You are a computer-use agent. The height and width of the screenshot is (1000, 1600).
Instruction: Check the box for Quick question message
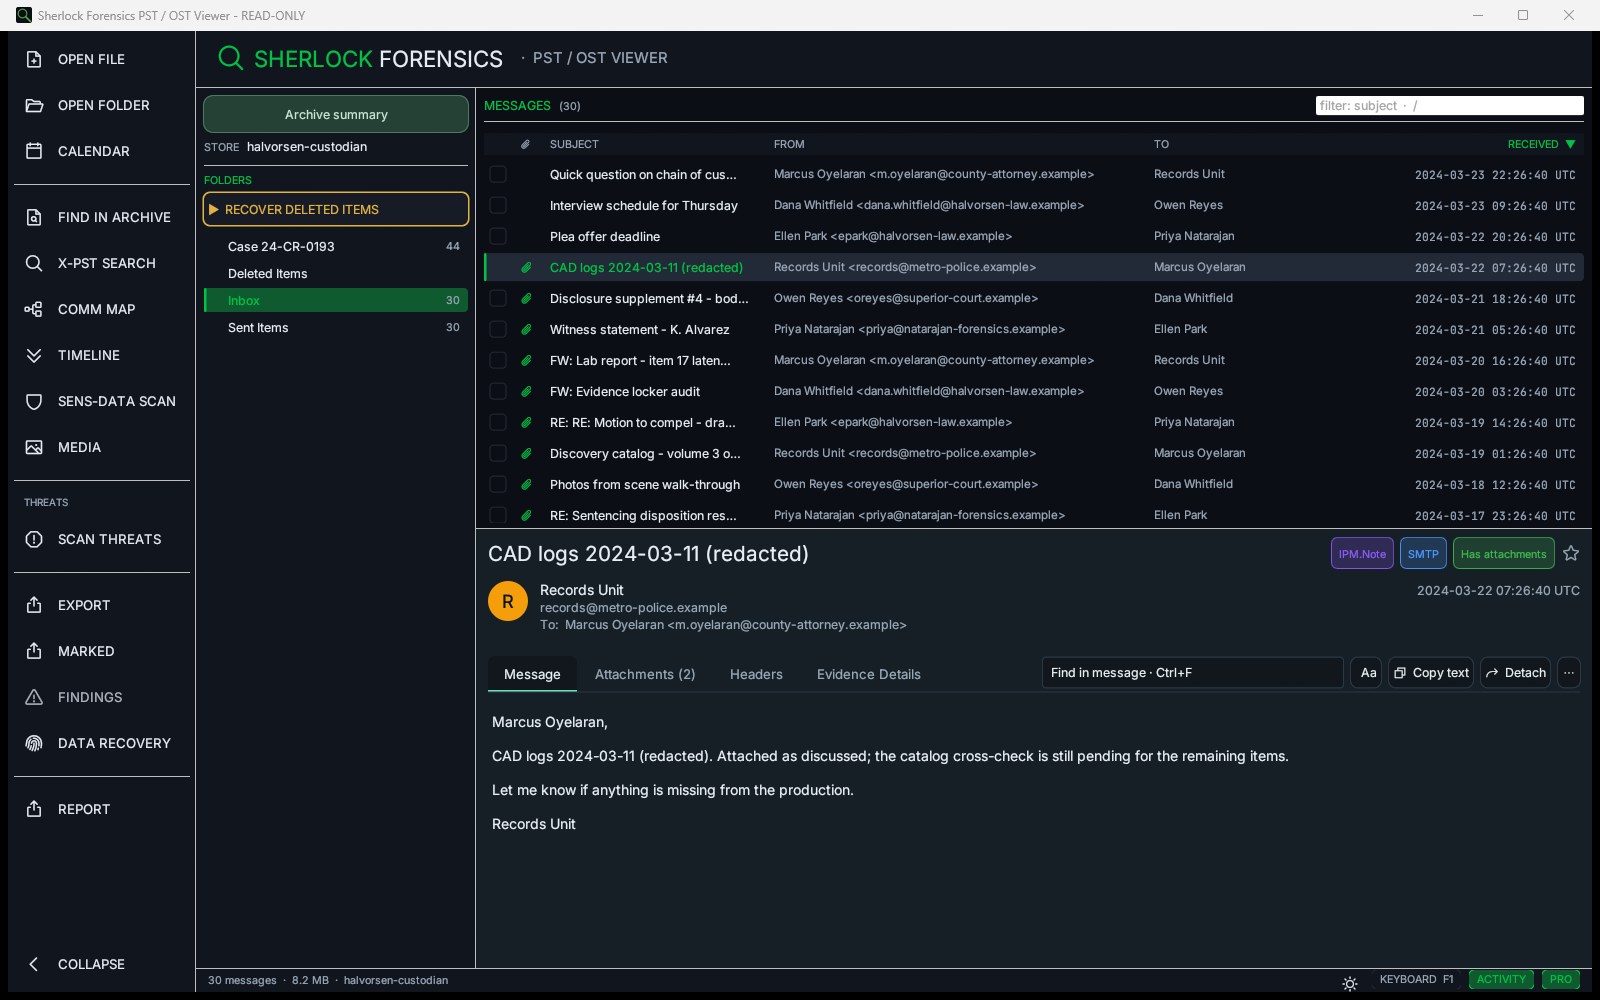click(498, 174)
